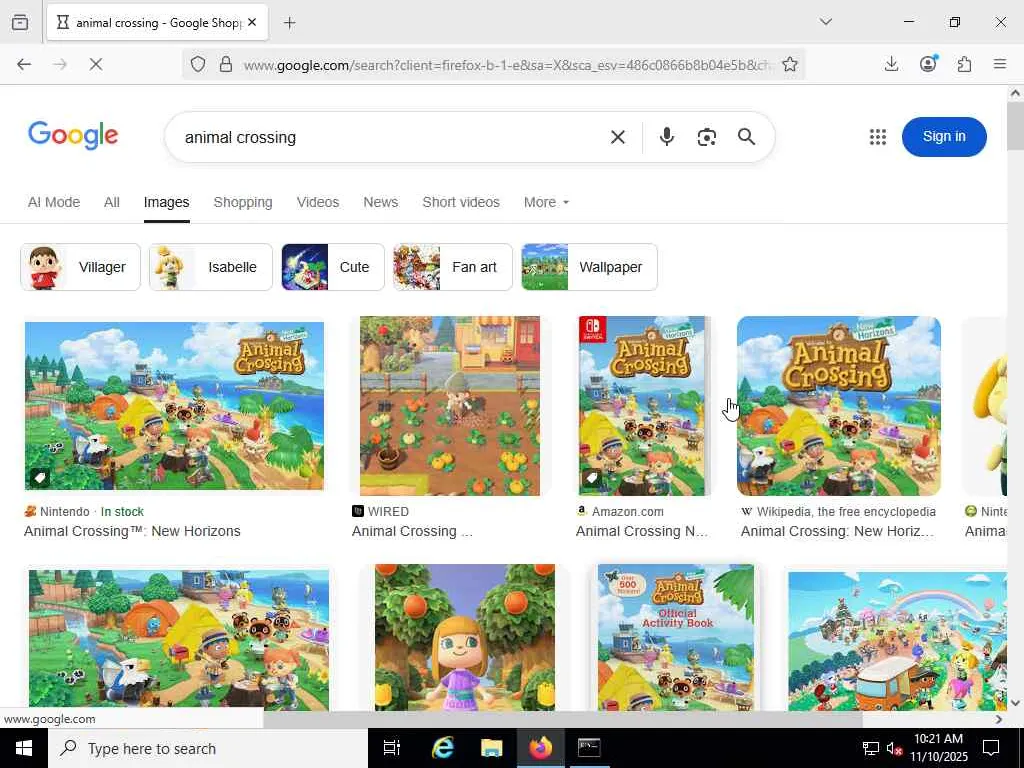Click the blue Sign in button
This screenshot has height=768, width=1024.
[944, 136]
